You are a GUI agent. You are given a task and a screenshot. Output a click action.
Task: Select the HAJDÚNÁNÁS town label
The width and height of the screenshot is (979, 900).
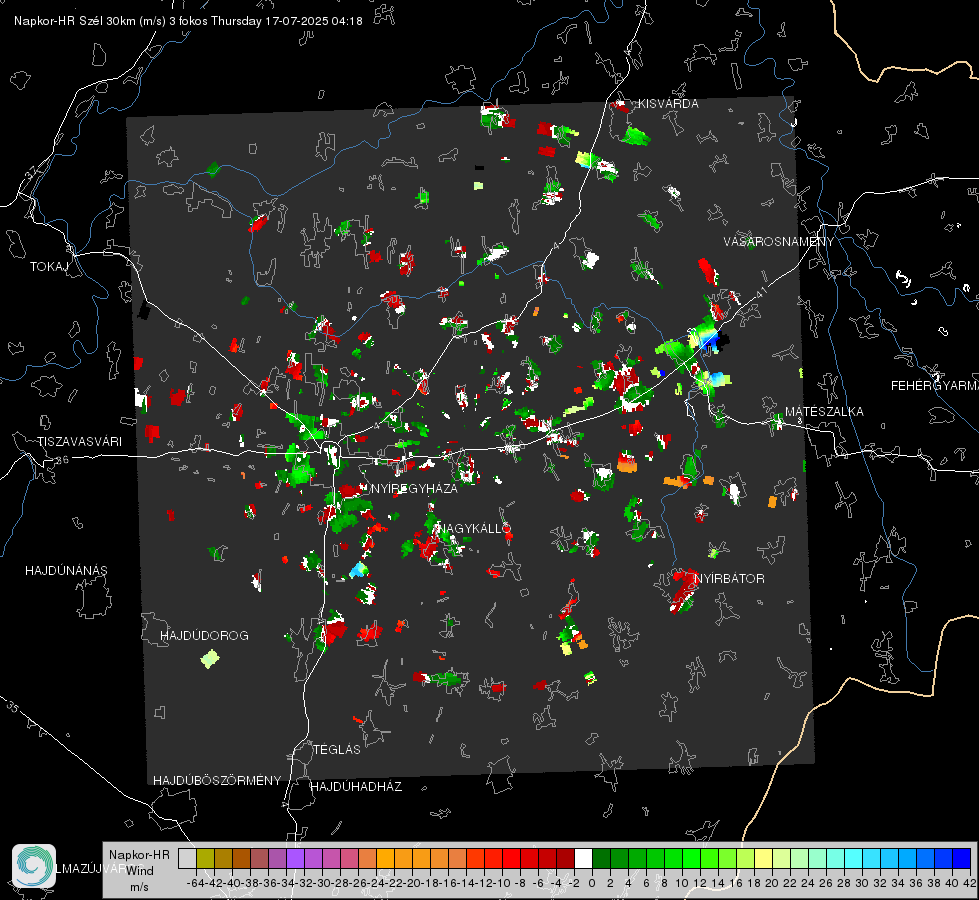click(x=66, y=570)
